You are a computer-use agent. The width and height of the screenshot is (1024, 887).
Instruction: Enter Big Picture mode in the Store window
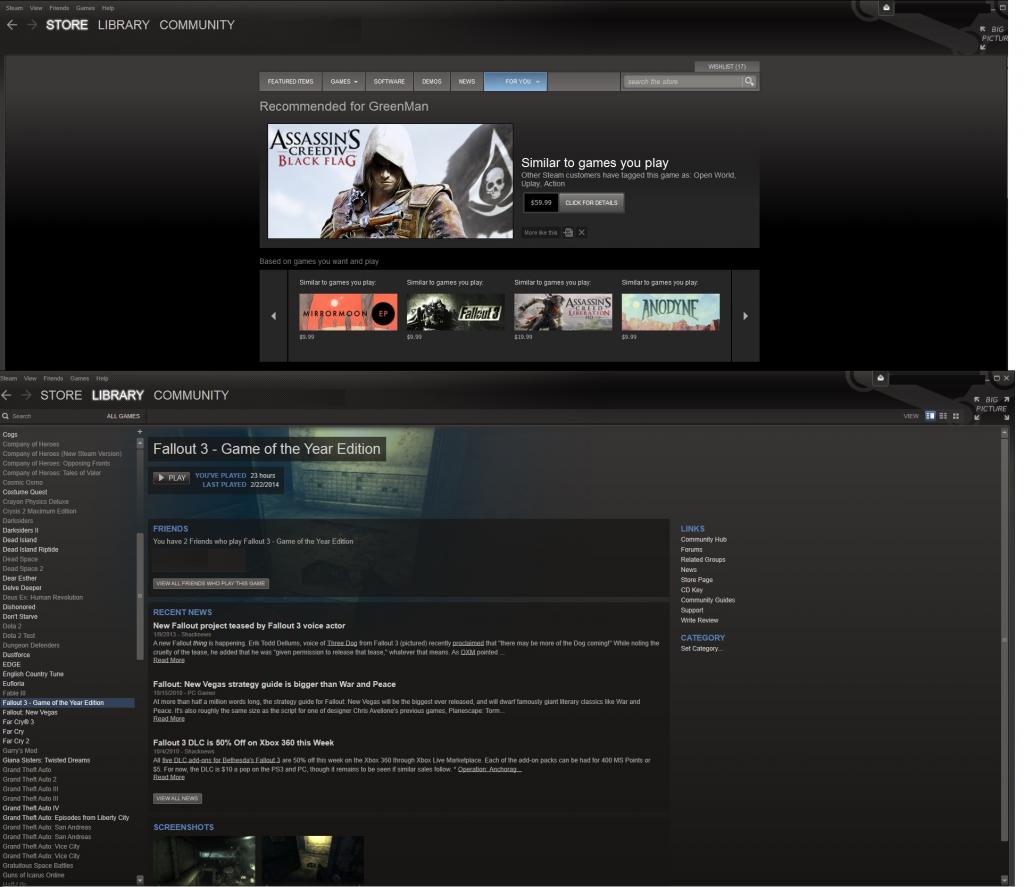pos(994,37)
